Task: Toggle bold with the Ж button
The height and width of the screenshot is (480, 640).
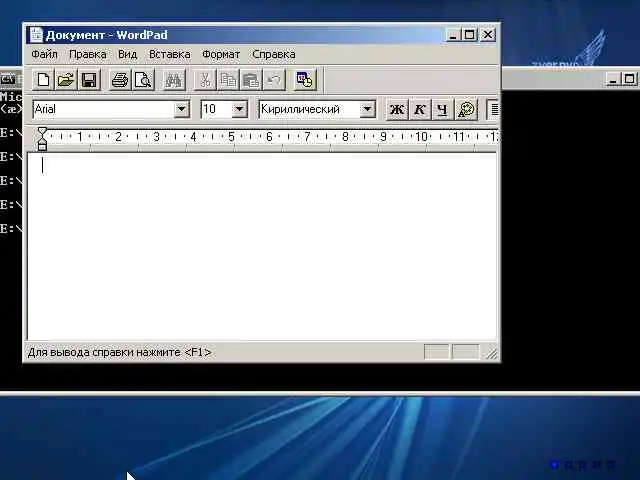Action: tap(397, 109)
